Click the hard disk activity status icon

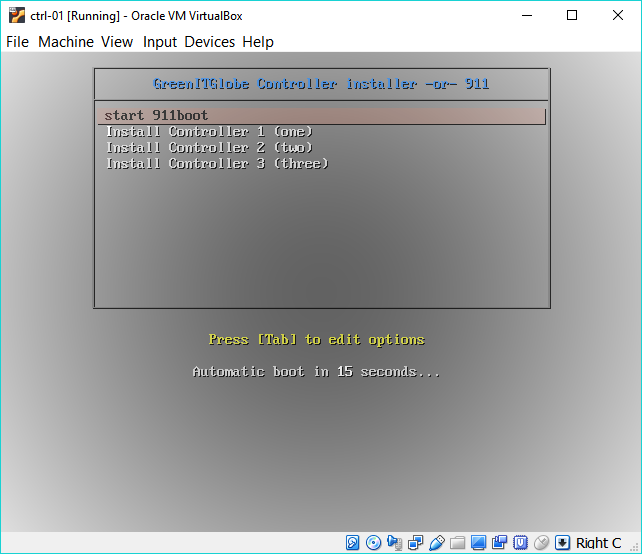(x=353, y=543)
